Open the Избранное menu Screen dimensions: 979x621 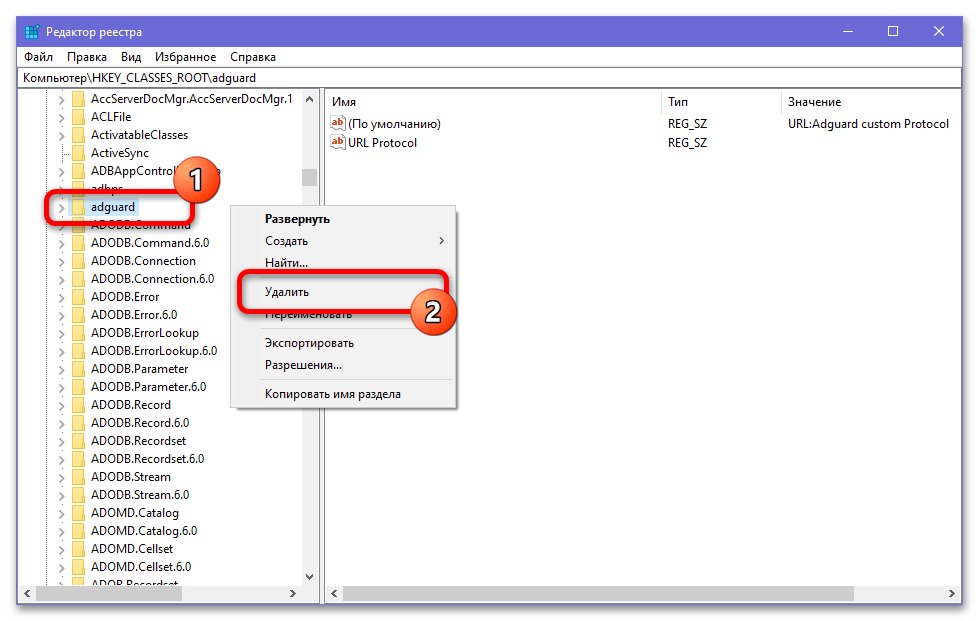[185, 57]
